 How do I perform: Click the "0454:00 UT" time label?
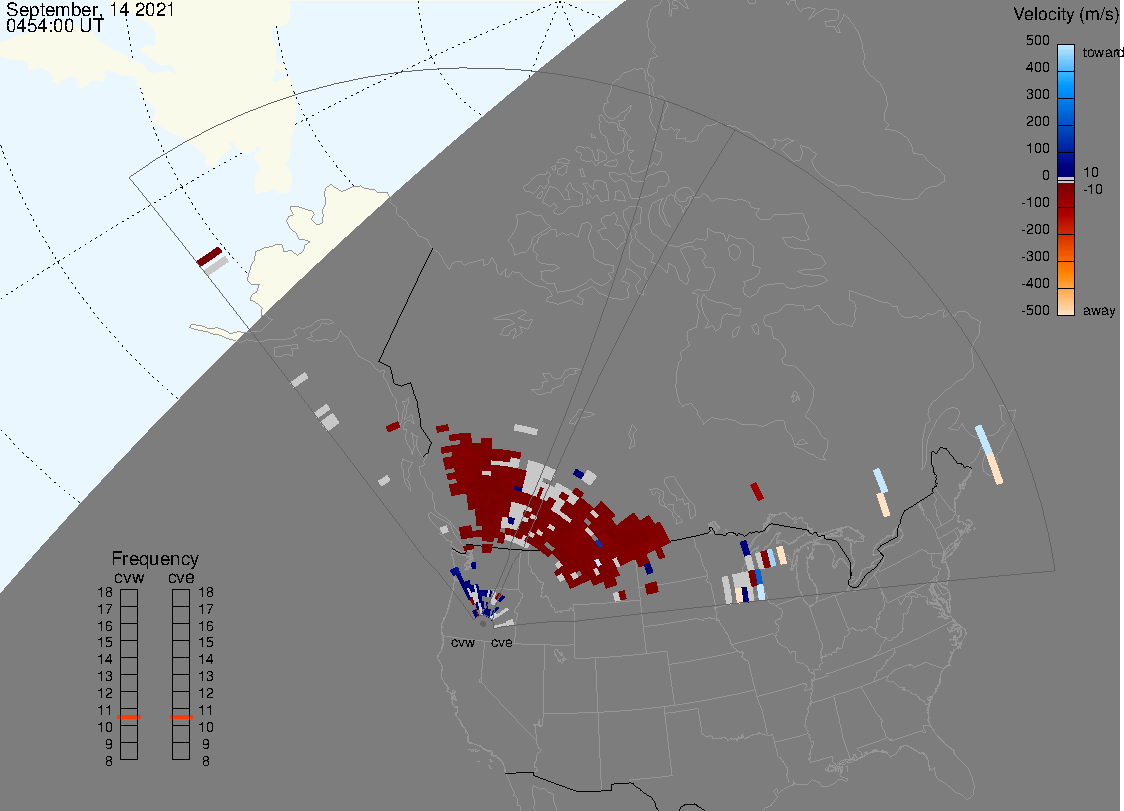coord(54,26)
